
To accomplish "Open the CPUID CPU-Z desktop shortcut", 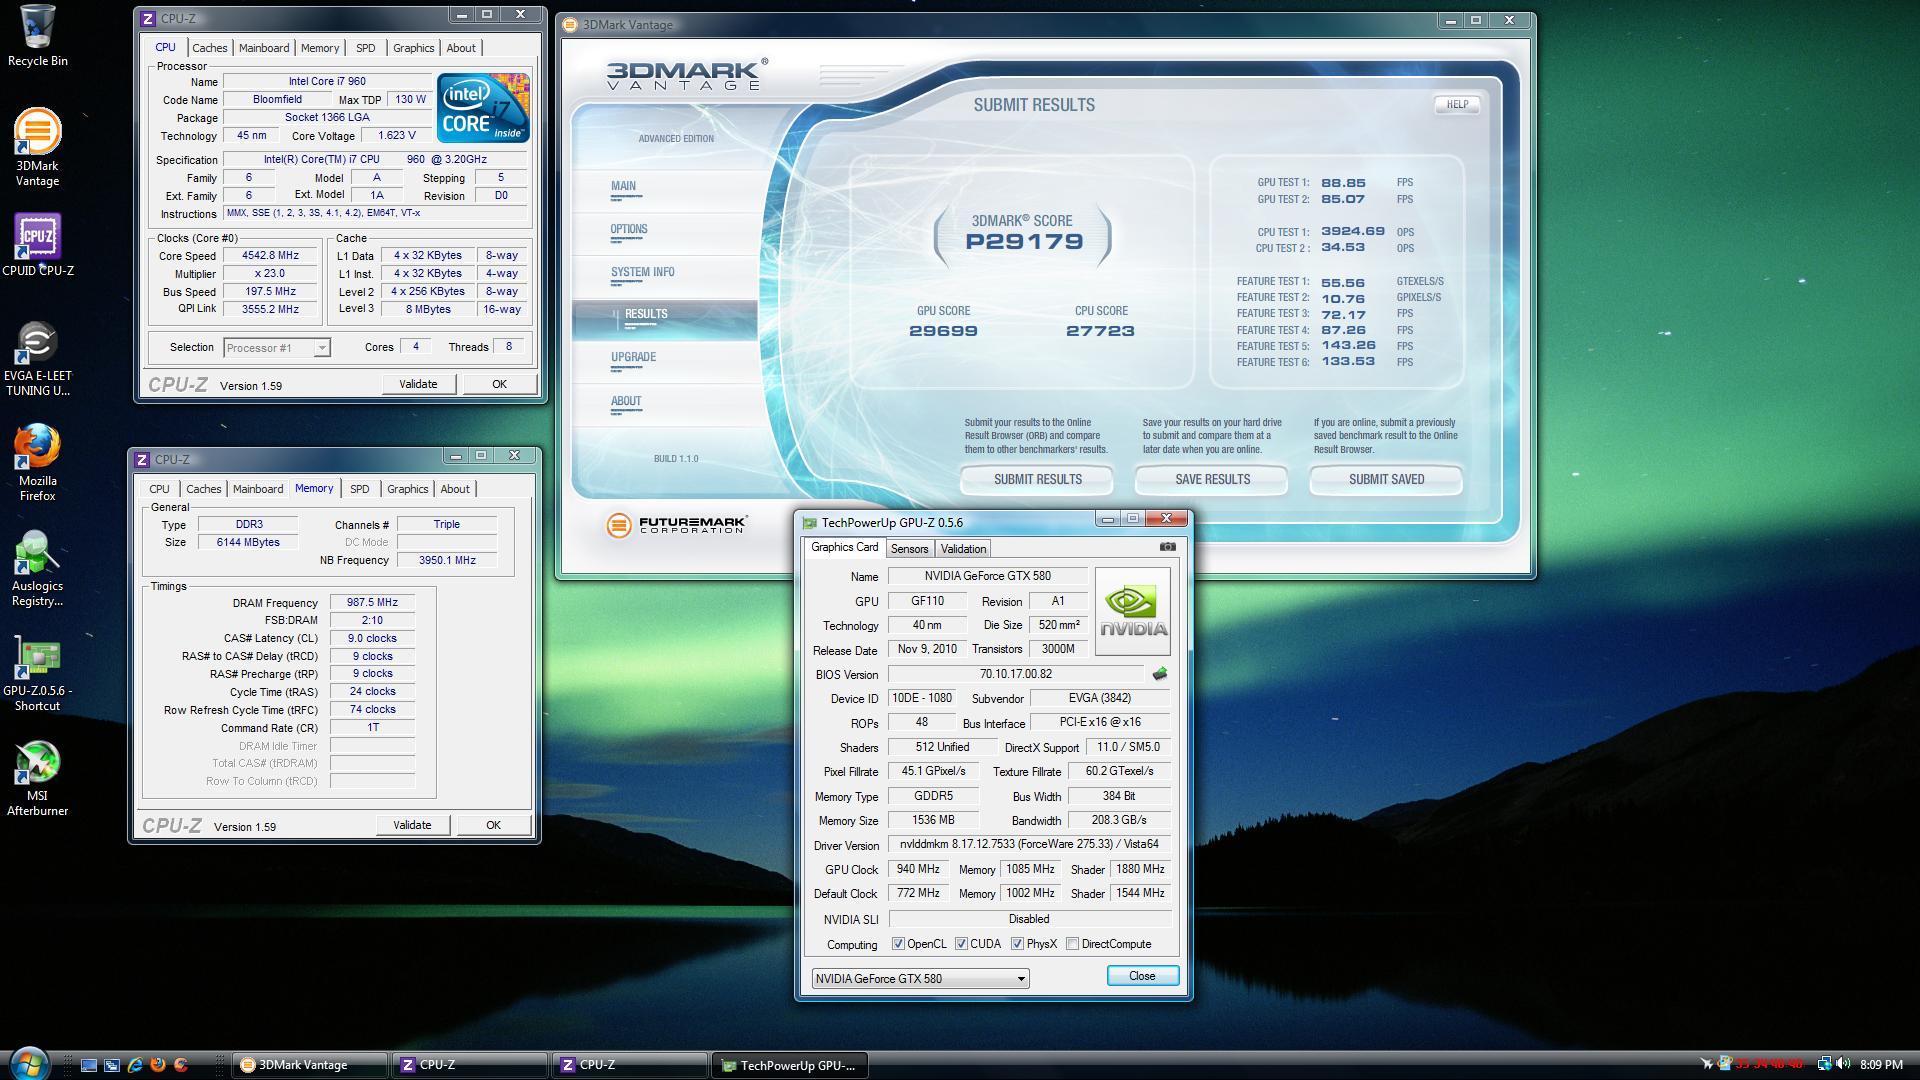I will (x=38, y=245).
